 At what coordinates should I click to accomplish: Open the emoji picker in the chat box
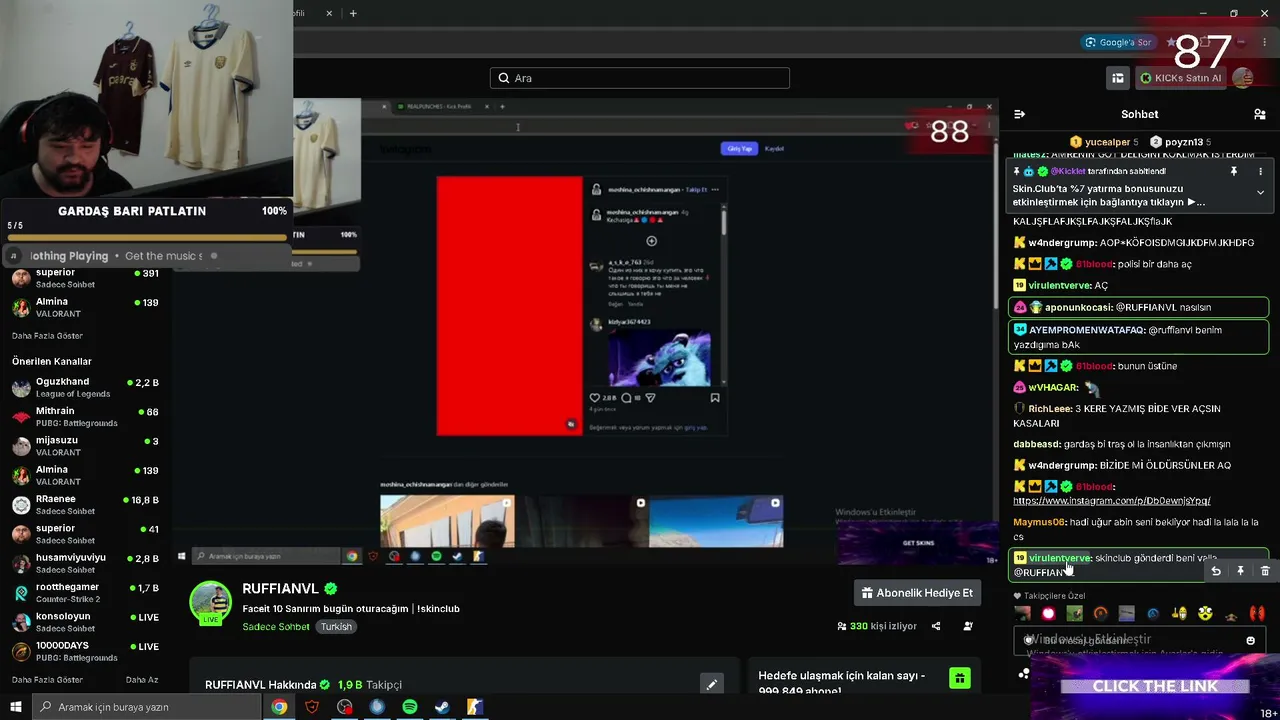coord(1250,640)
